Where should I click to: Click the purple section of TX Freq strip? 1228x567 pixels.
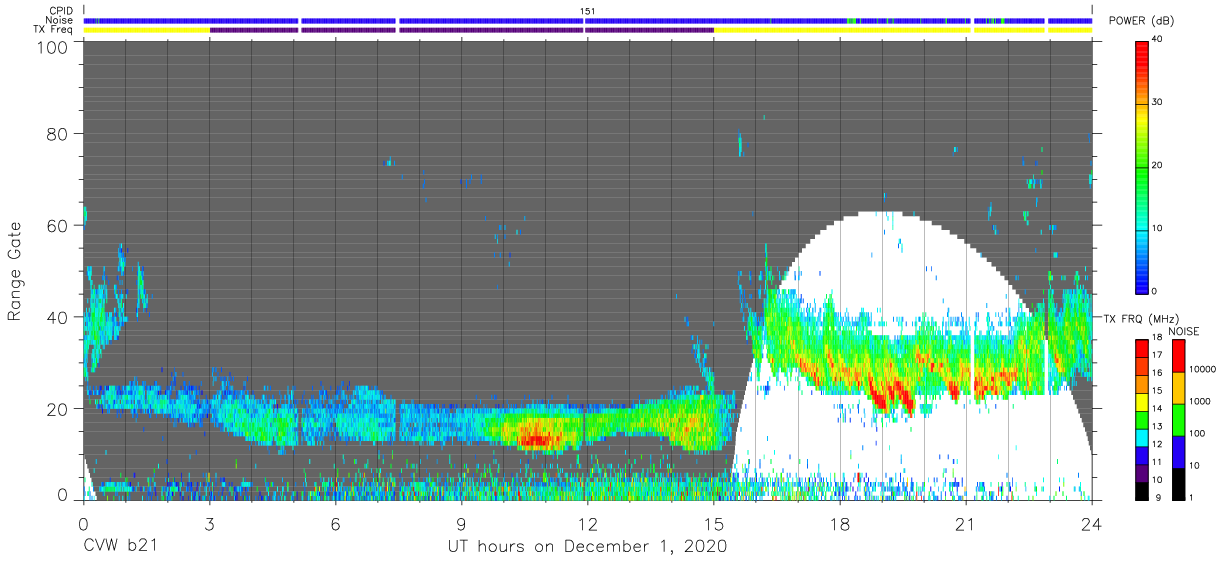[x=461, y=30]
